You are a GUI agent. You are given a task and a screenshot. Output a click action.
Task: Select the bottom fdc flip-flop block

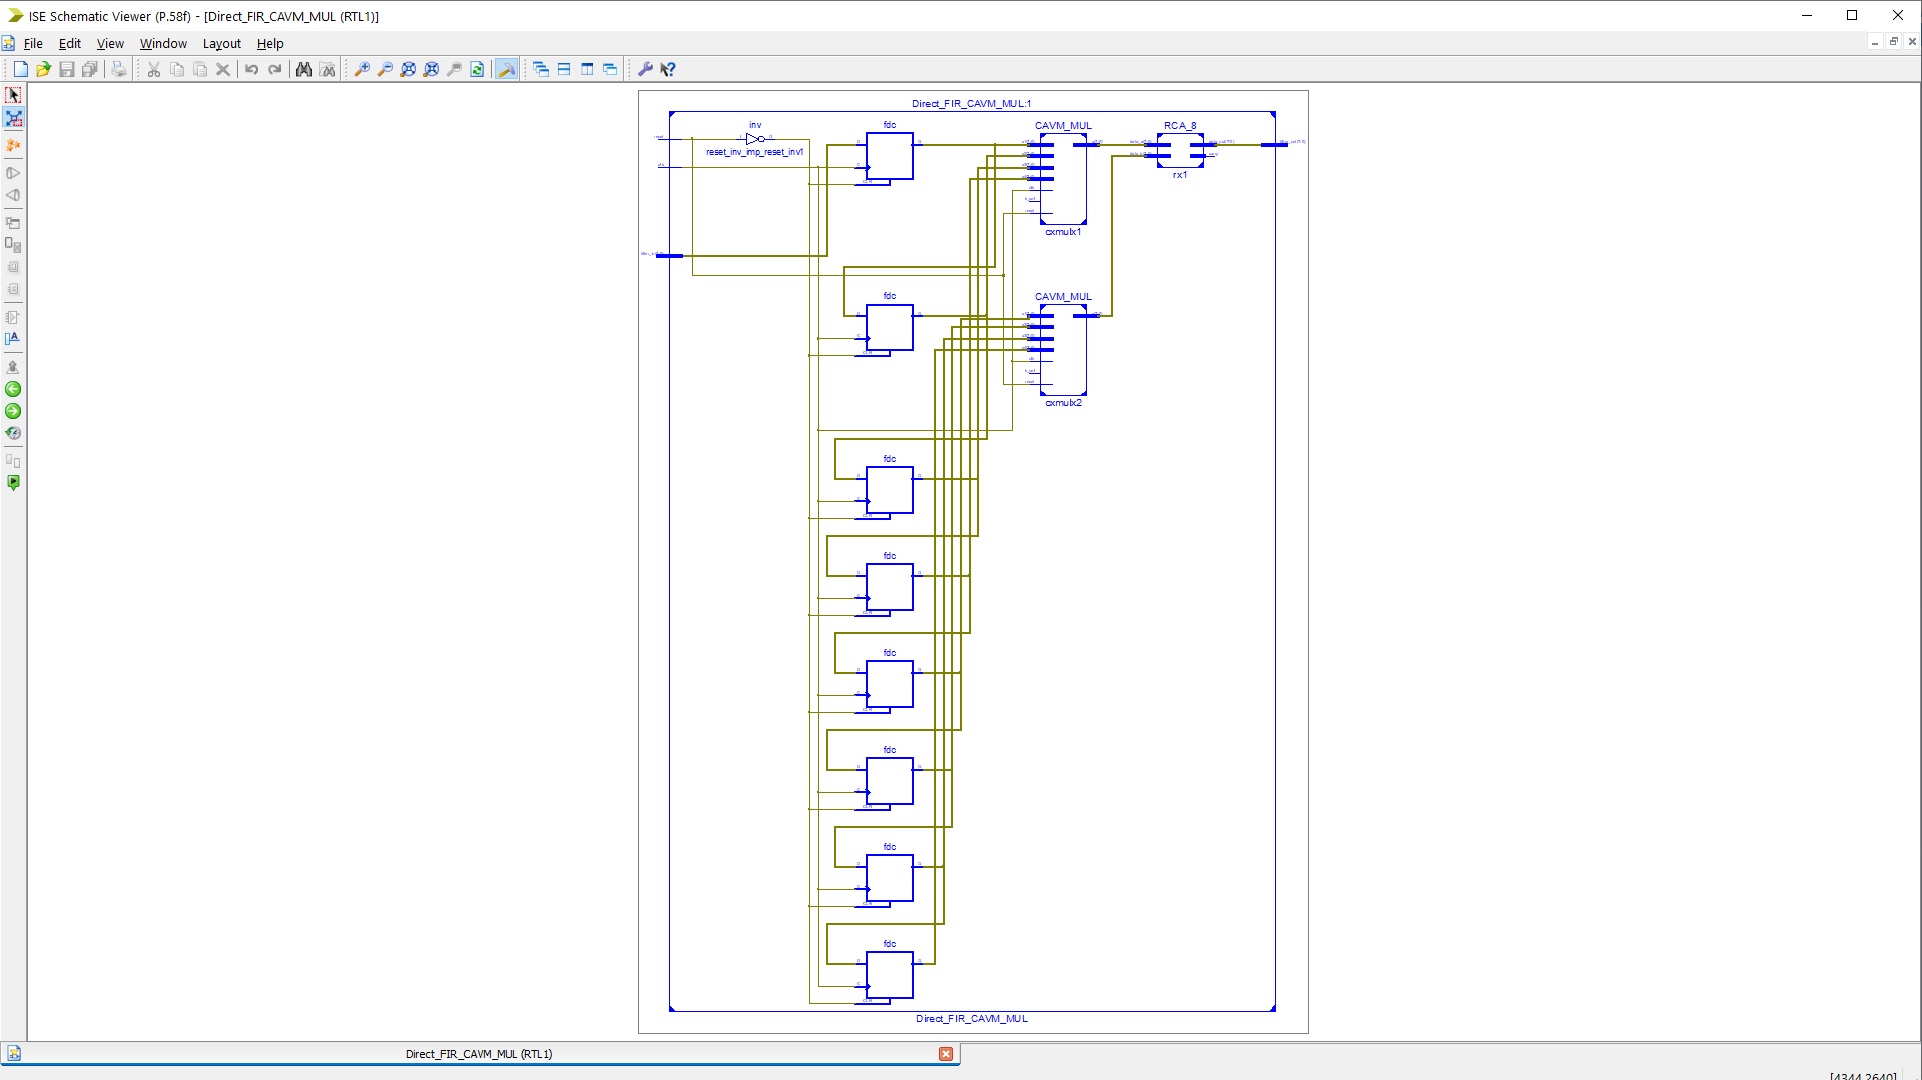(x=890, y=975)
